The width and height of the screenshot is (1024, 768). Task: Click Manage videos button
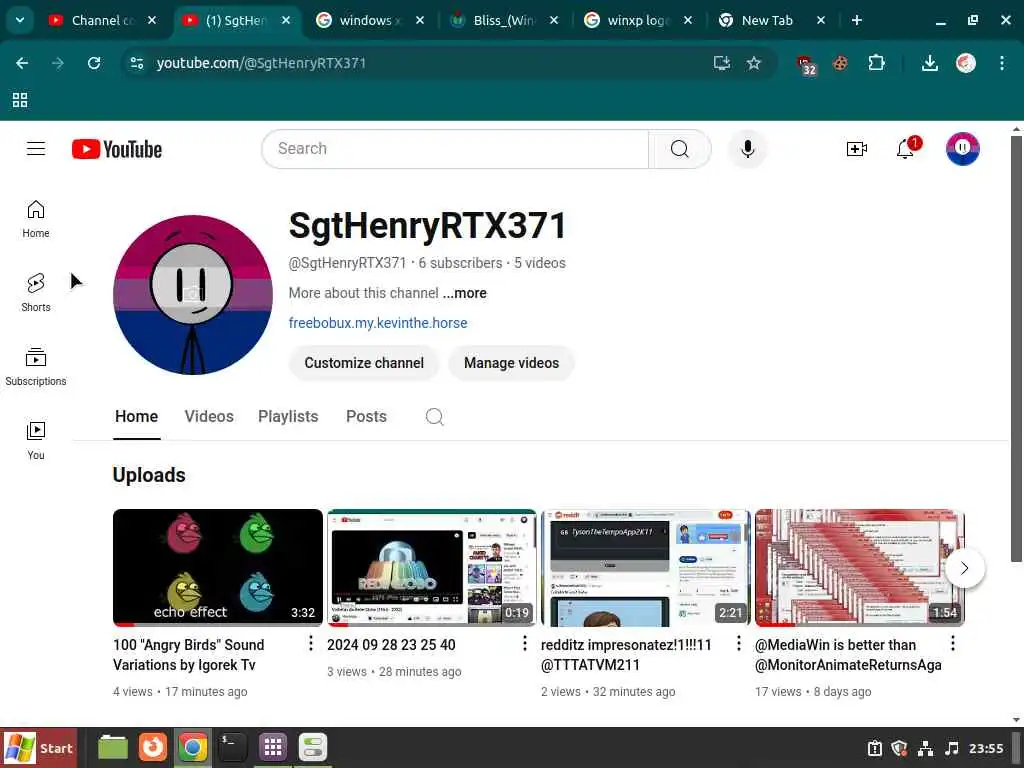click(511, 363)
